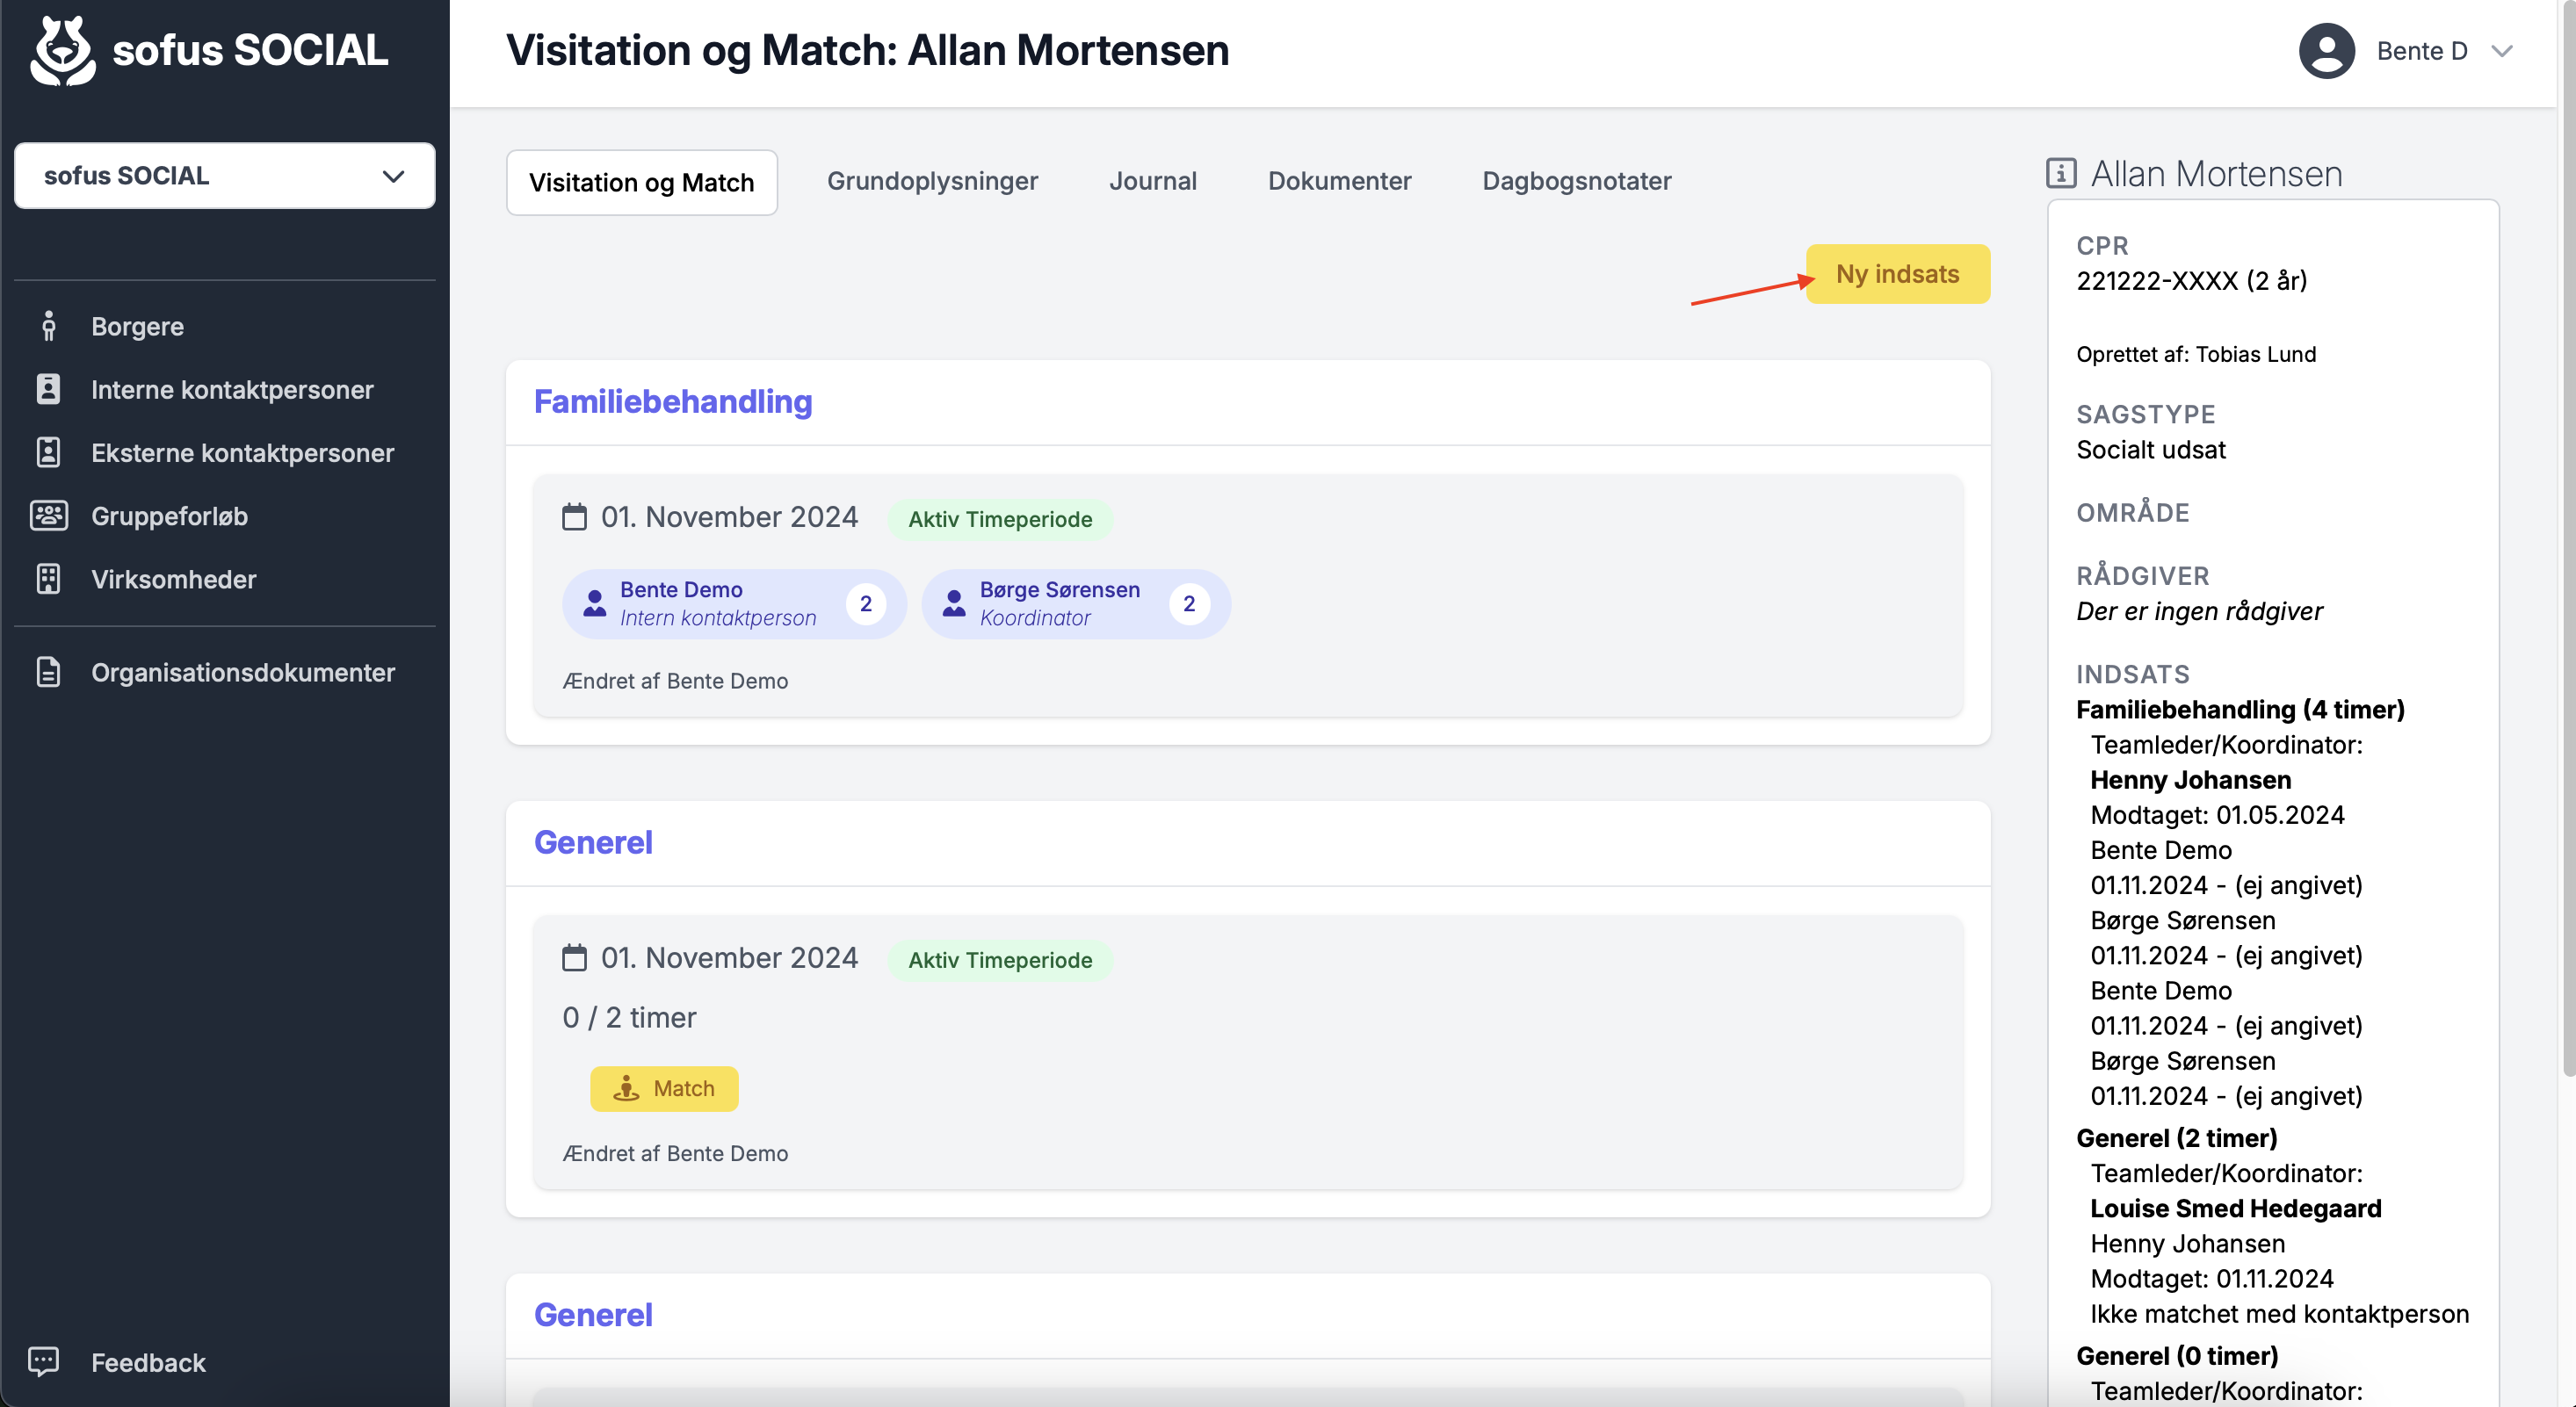Click the Eksterne kontaktpersoner icon
Viewport: 2576px width, 1407px height.
coord(48,452)
